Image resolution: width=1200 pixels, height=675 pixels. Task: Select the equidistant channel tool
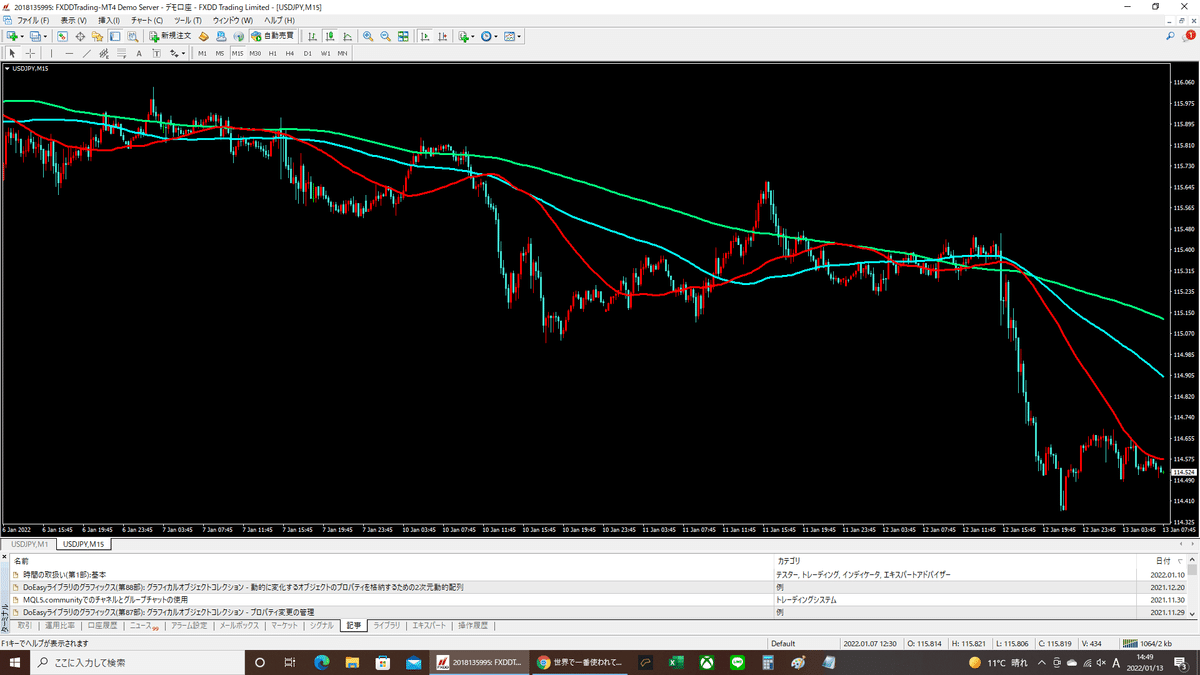(104, 53)
